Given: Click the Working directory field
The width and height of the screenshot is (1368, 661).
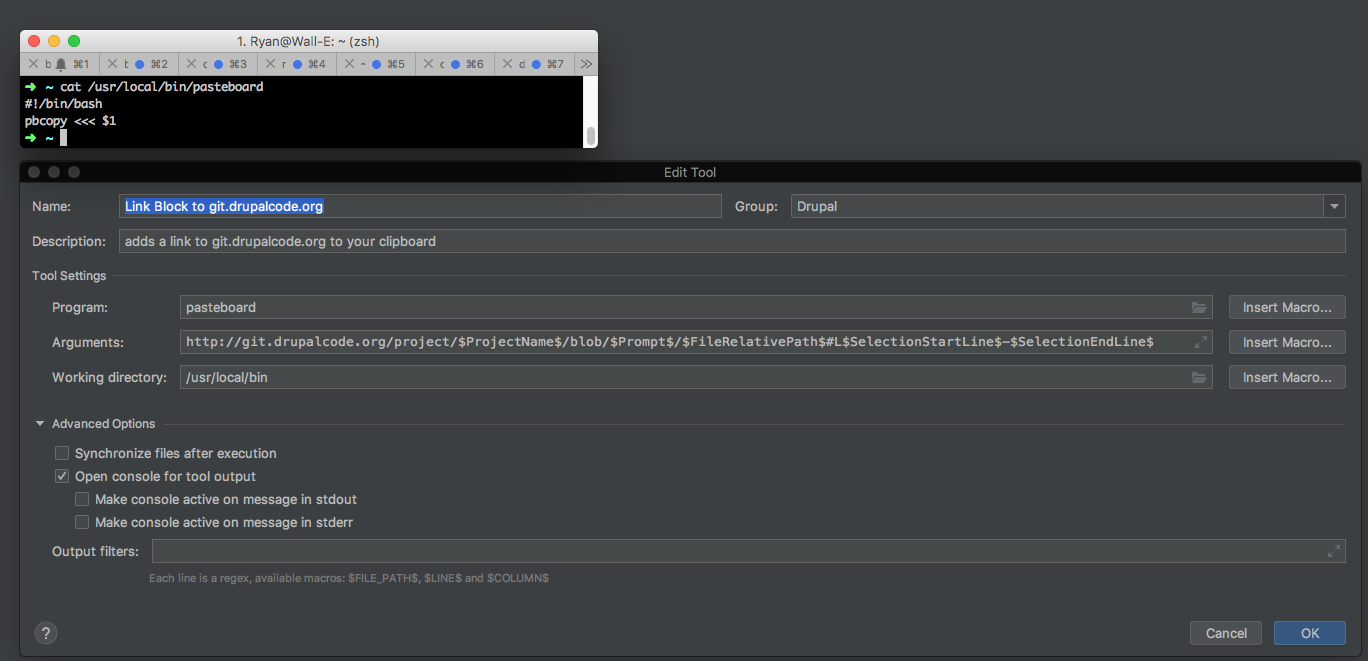Looking at the screenshot, I should [x=696, y=377].
